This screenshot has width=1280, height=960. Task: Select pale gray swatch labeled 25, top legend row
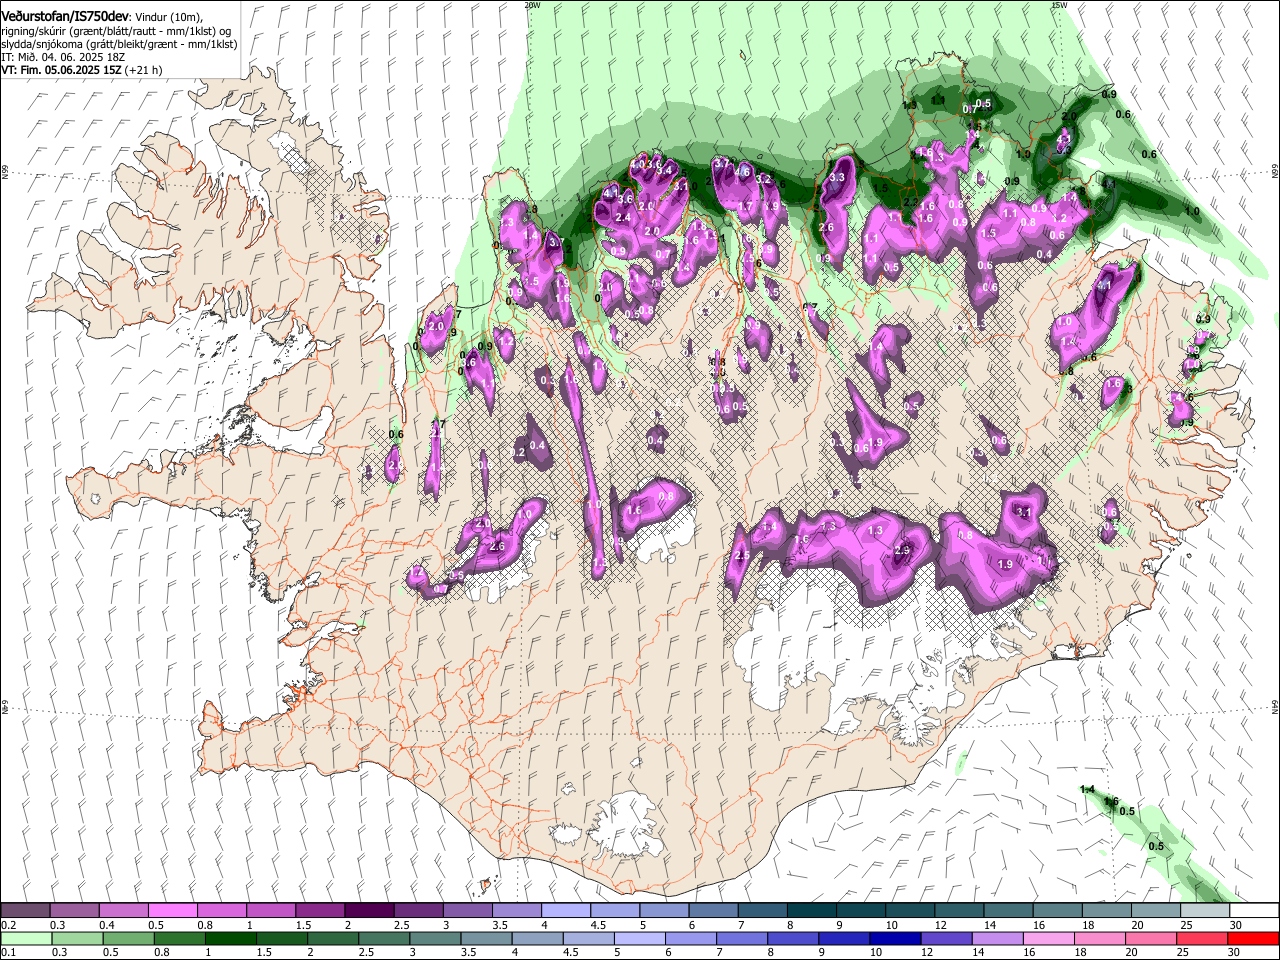click(x=1204, y=910)
